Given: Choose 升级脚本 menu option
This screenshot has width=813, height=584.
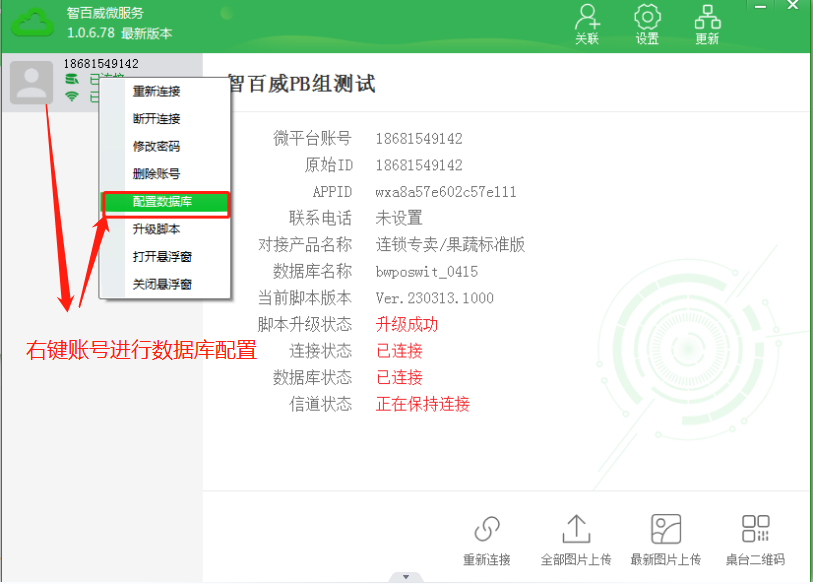Looking at the screenshot, I should point(157,229).
